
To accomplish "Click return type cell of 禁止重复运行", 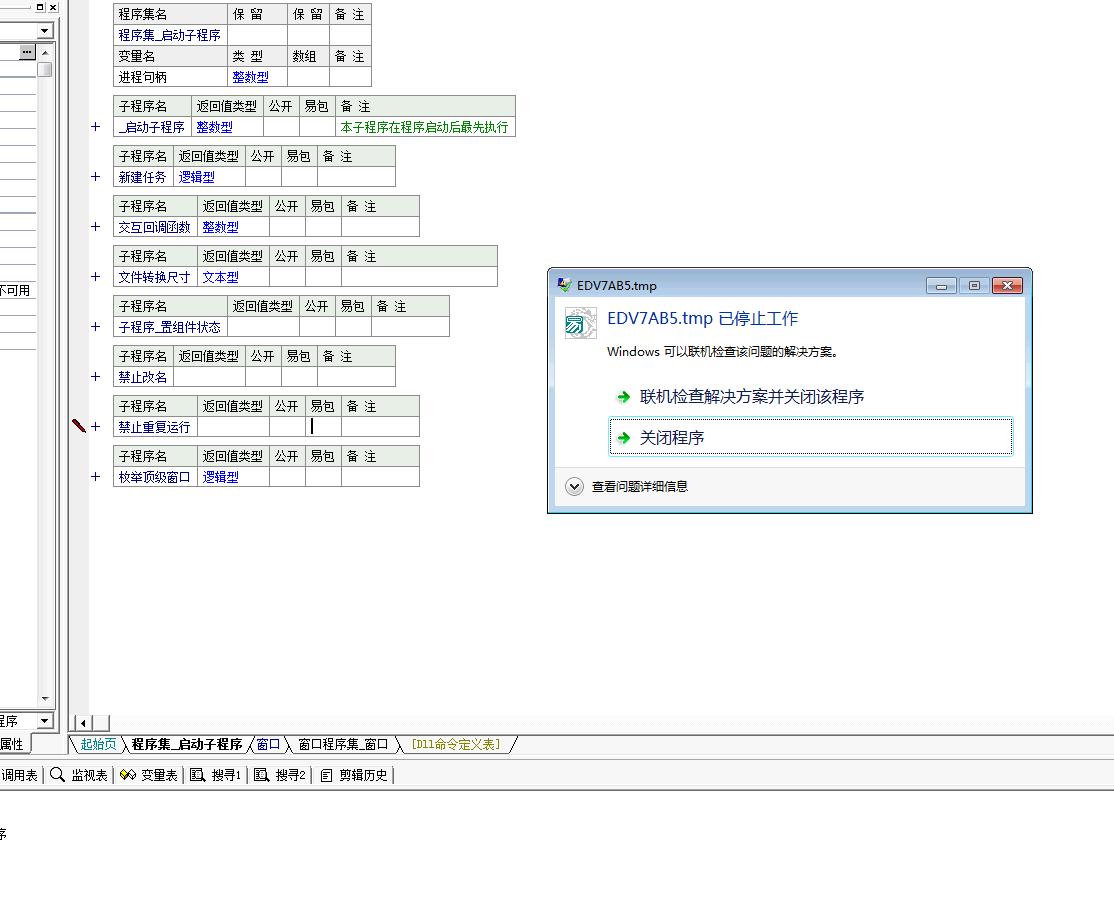I will [x=233, y=426].
